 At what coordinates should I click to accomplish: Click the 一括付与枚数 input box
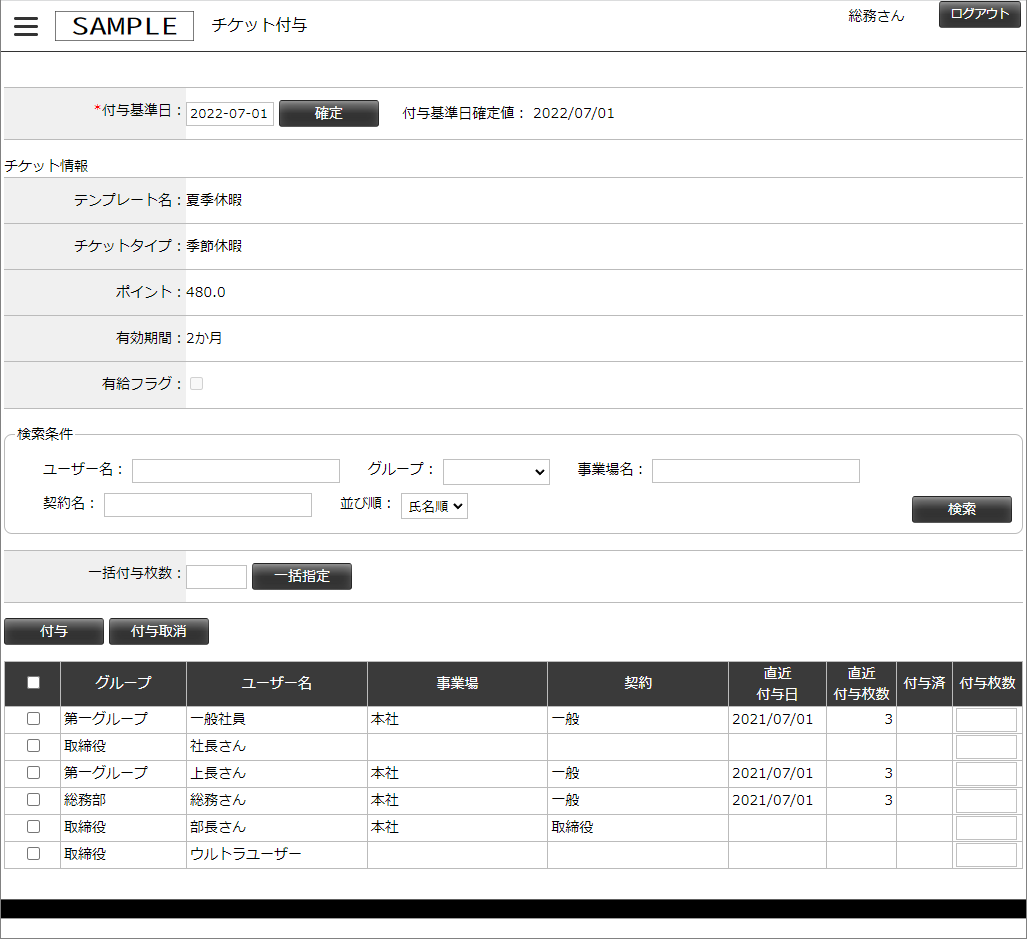point(216,577)
